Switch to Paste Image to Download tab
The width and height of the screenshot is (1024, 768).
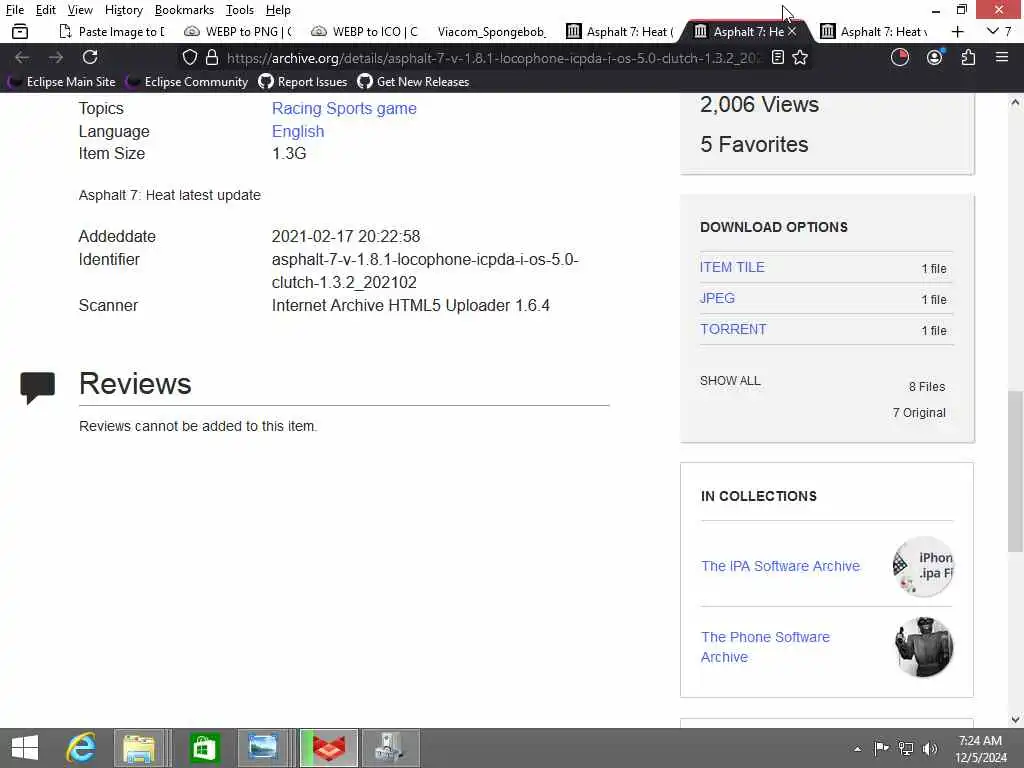[112, 31]
